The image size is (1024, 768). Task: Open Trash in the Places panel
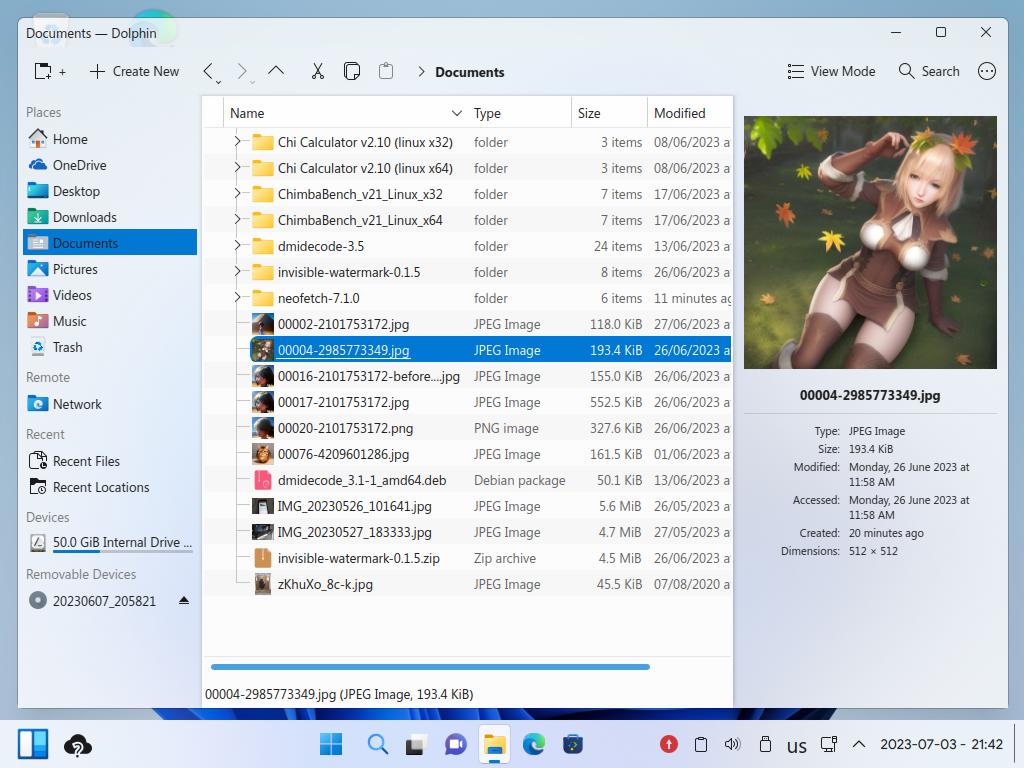67,347
